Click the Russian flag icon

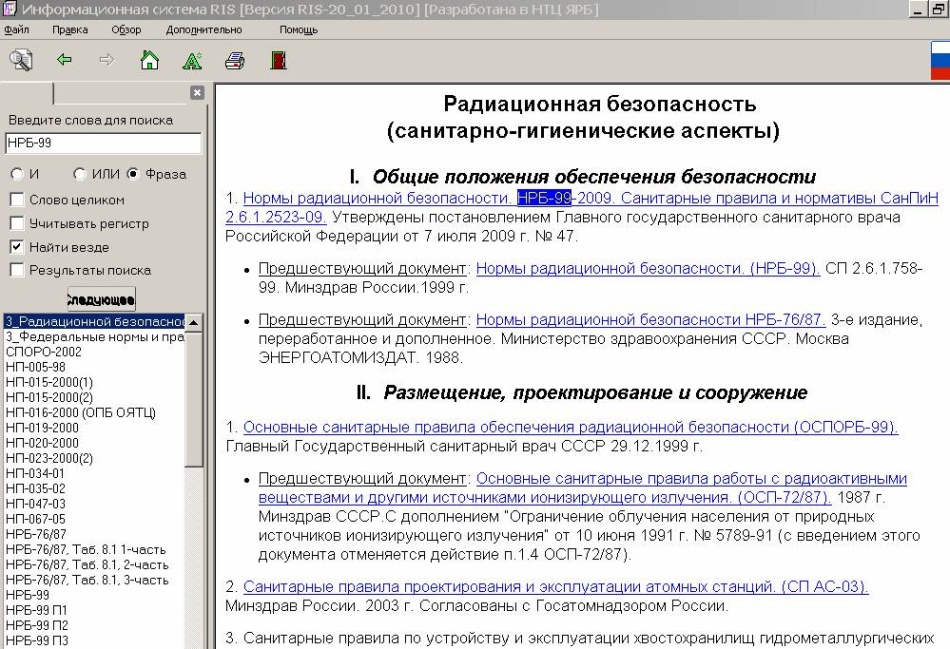point(940,61)
